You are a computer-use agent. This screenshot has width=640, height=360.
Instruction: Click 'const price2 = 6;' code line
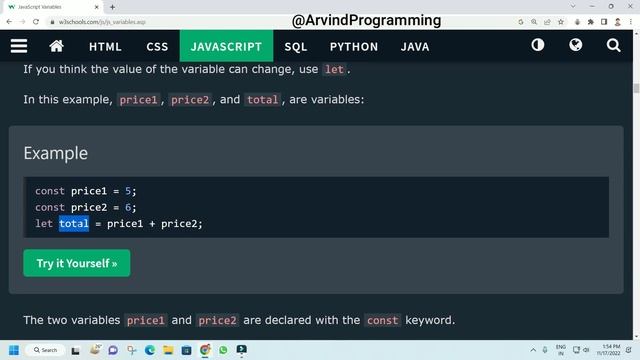click(86, 207)
